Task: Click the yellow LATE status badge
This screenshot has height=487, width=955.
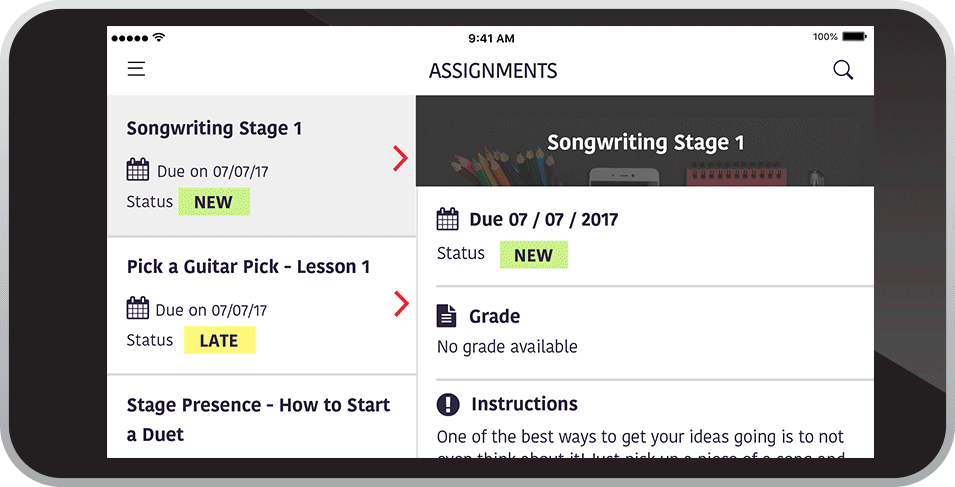Action: coord(219,340)
